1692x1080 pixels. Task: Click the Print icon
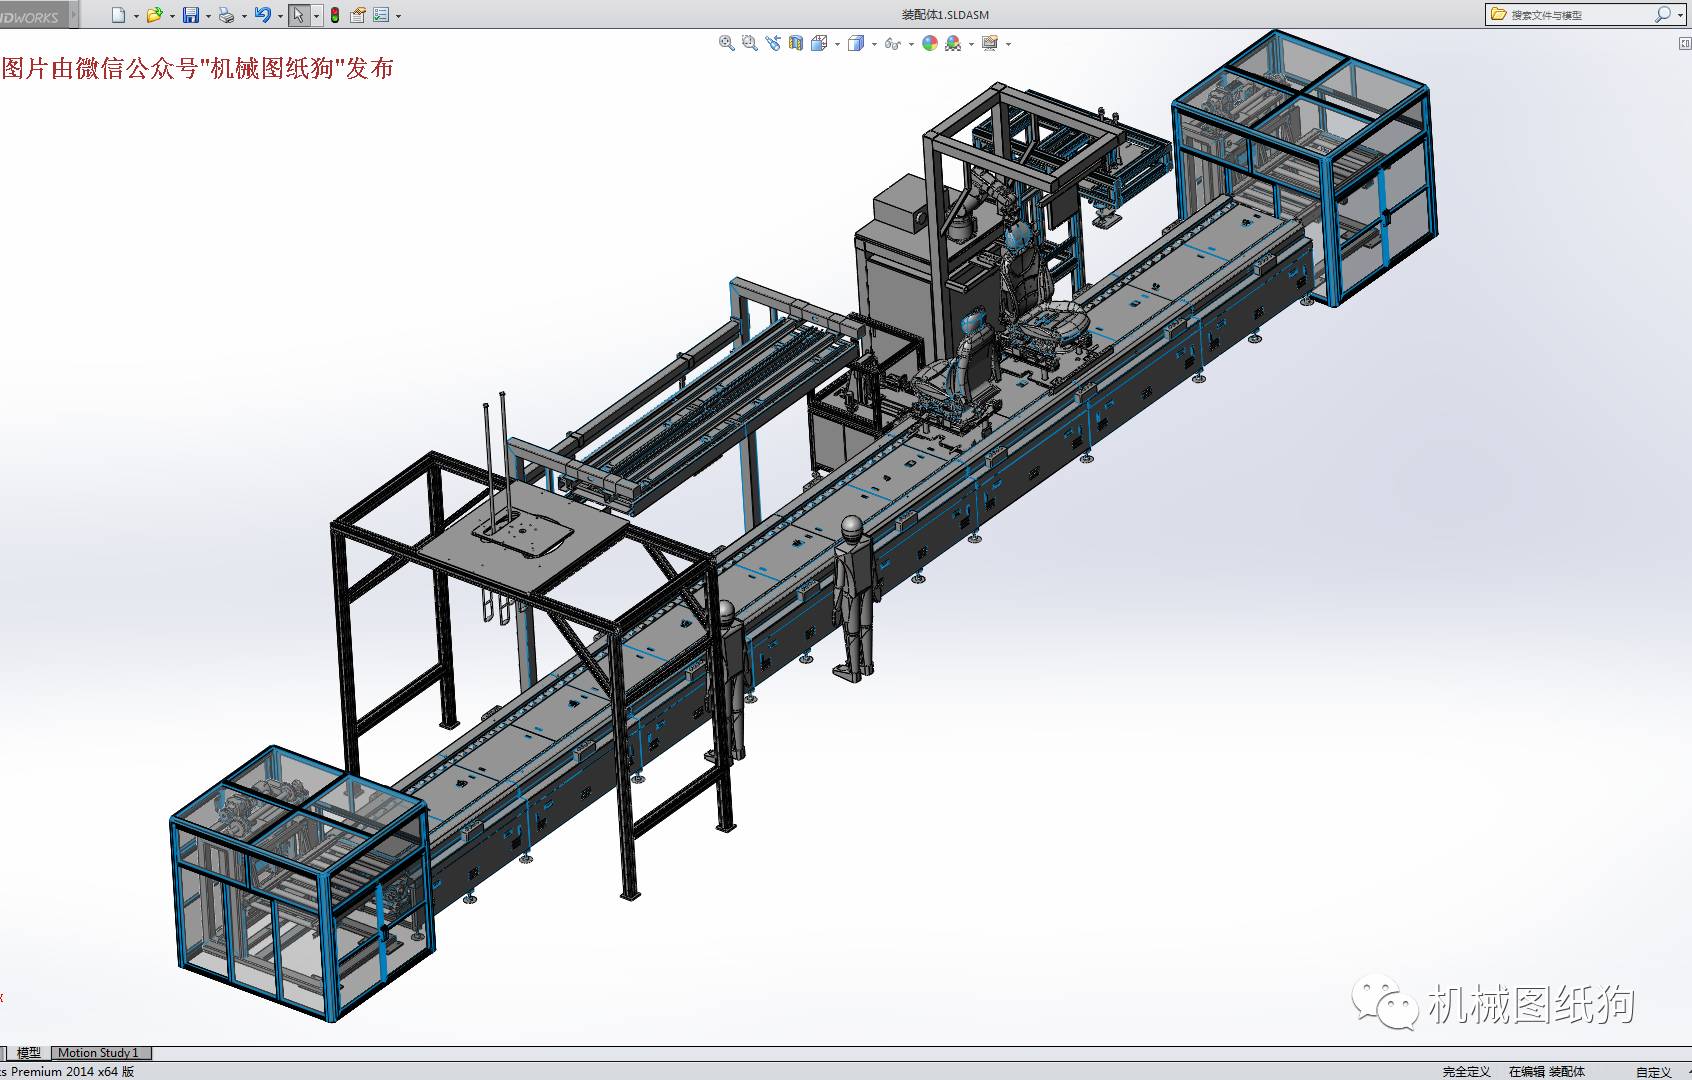tap(227, 15)
